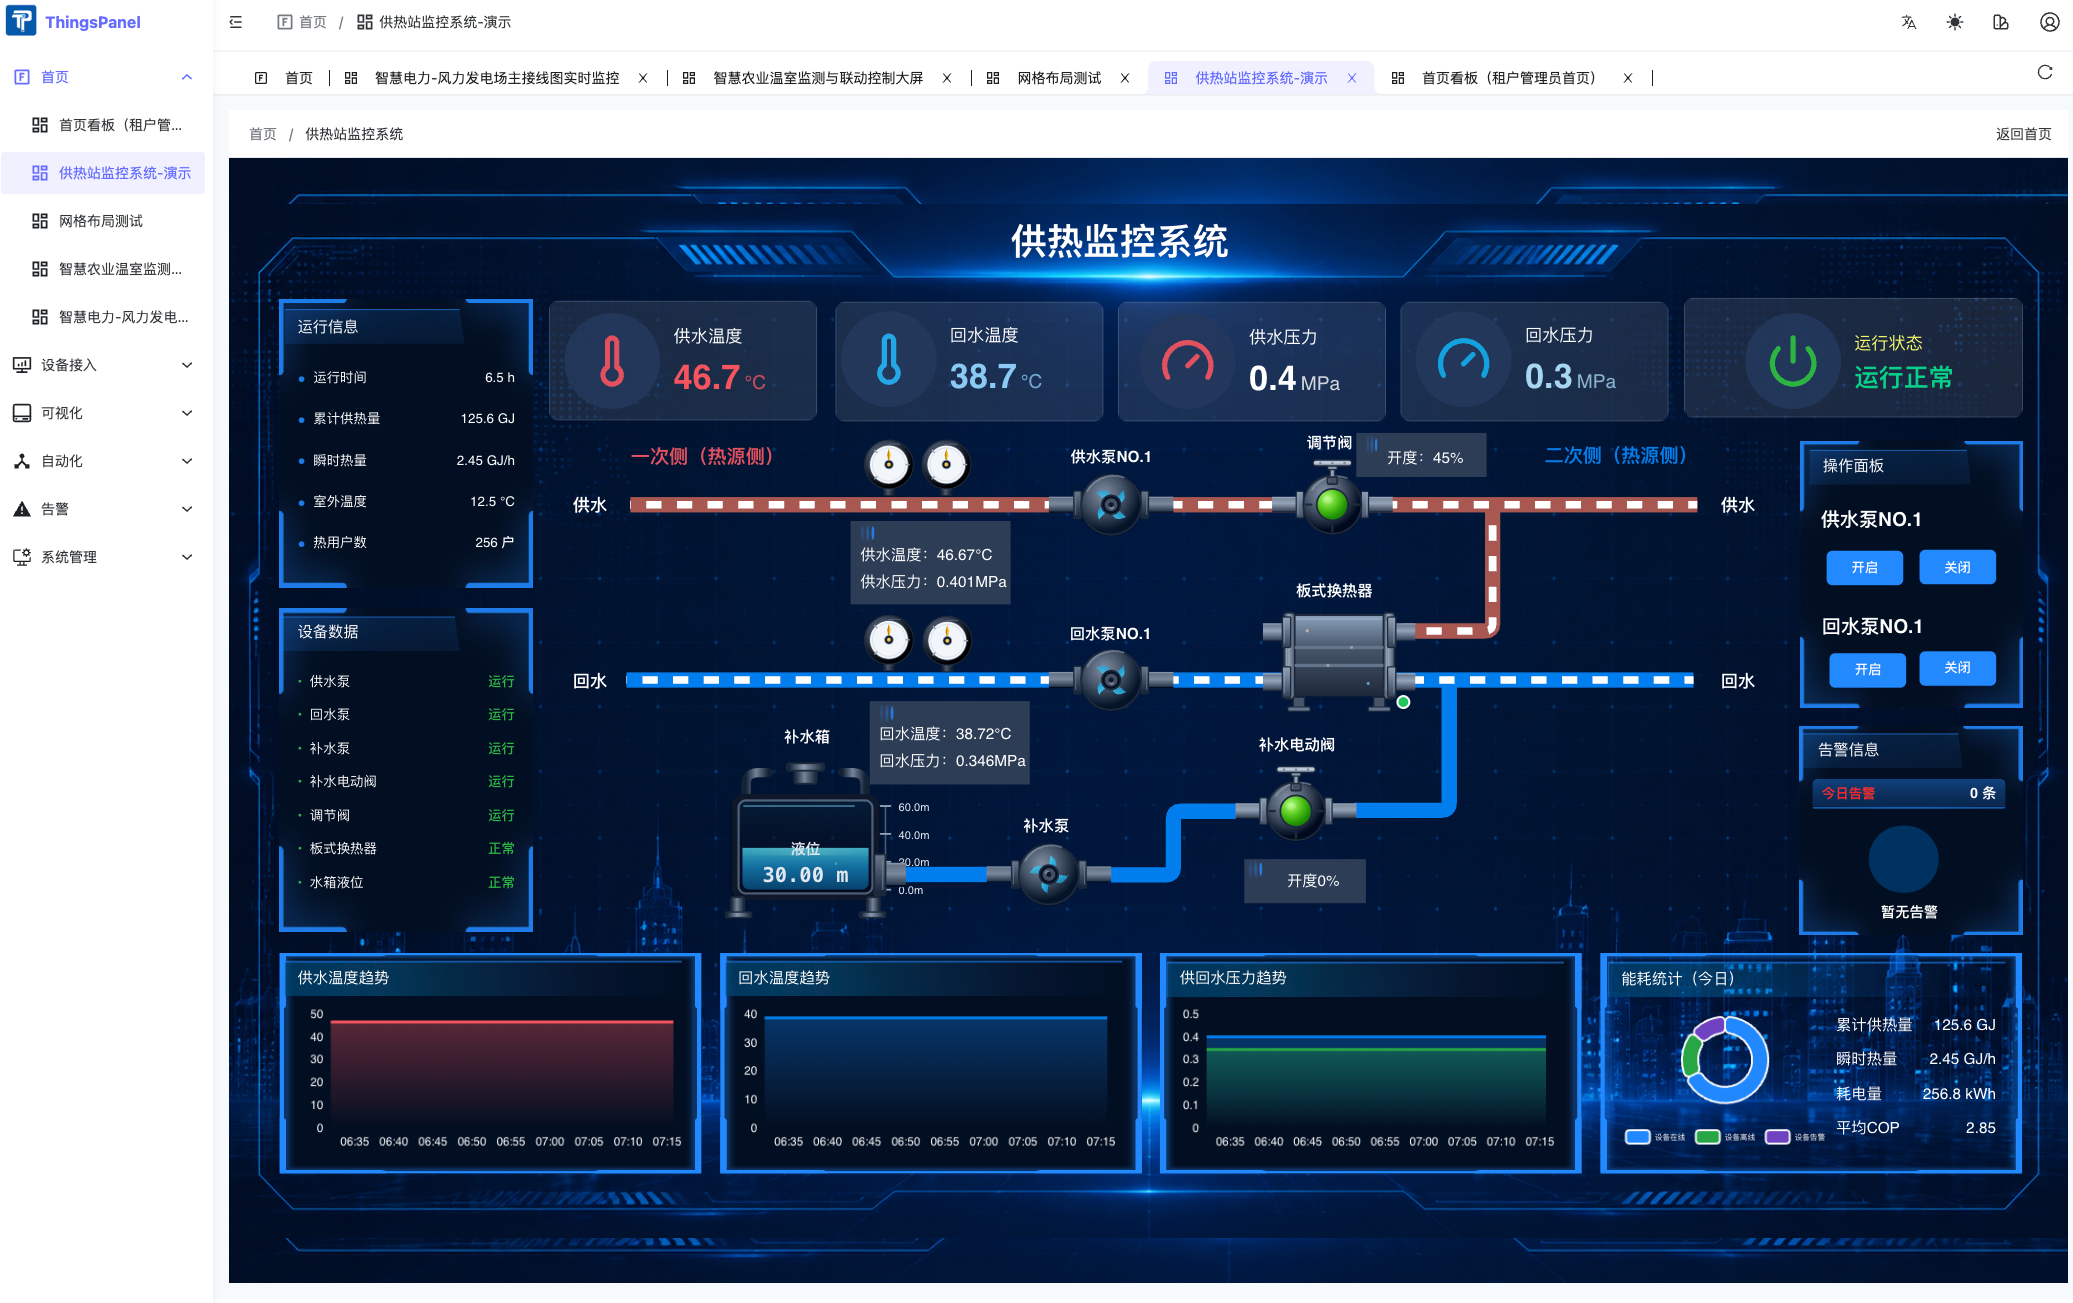Click 返回首页 link
2073x1303 pixels.
[x=2023, y=134]
